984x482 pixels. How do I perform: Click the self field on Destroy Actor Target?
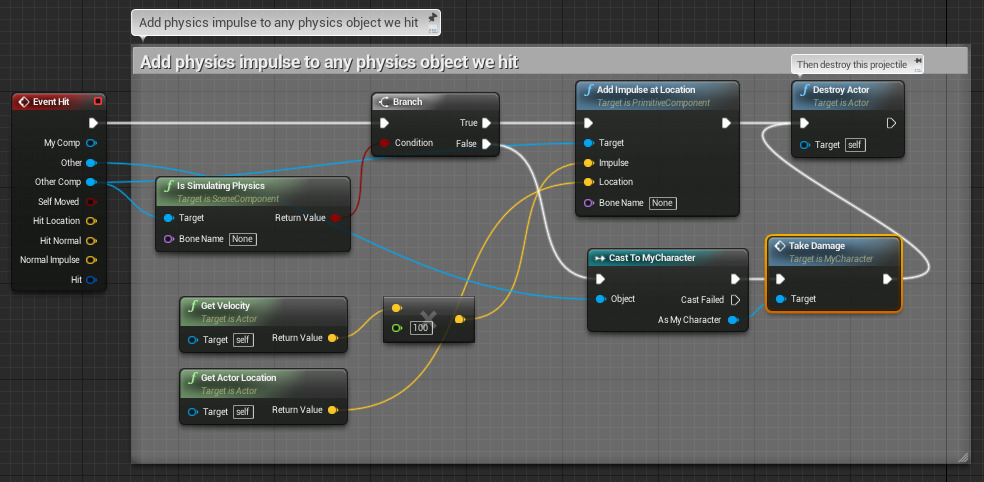[855, 145]
